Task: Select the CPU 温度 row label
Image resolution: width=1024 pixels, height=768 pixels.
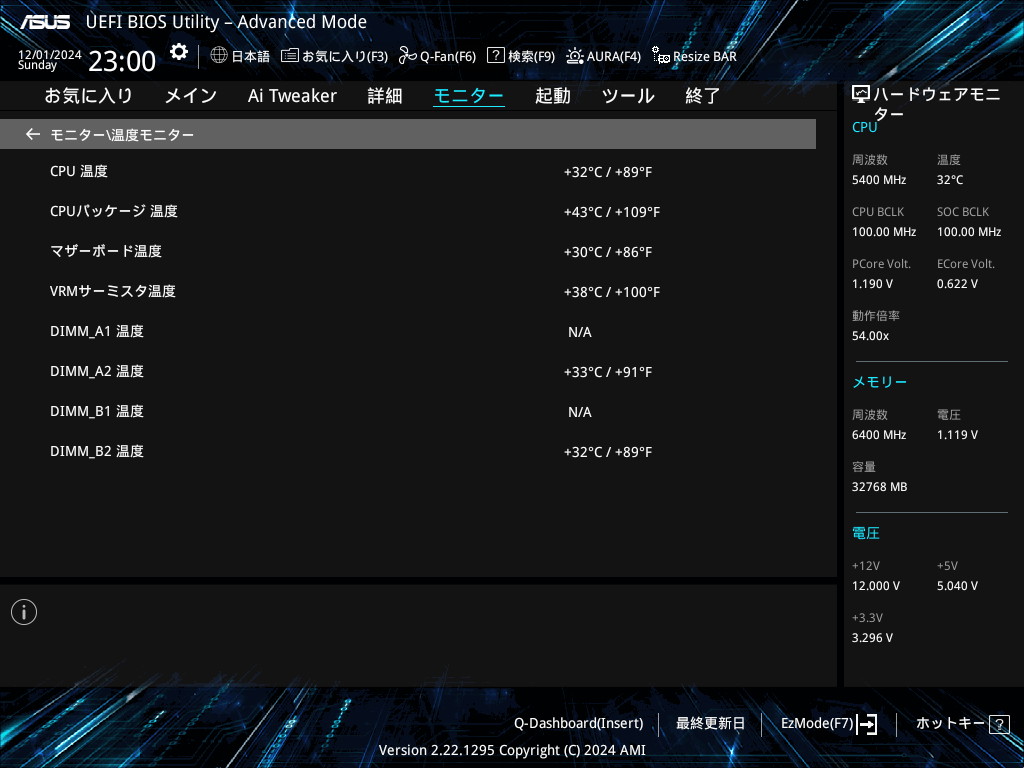Action: [x=79, y=172]
